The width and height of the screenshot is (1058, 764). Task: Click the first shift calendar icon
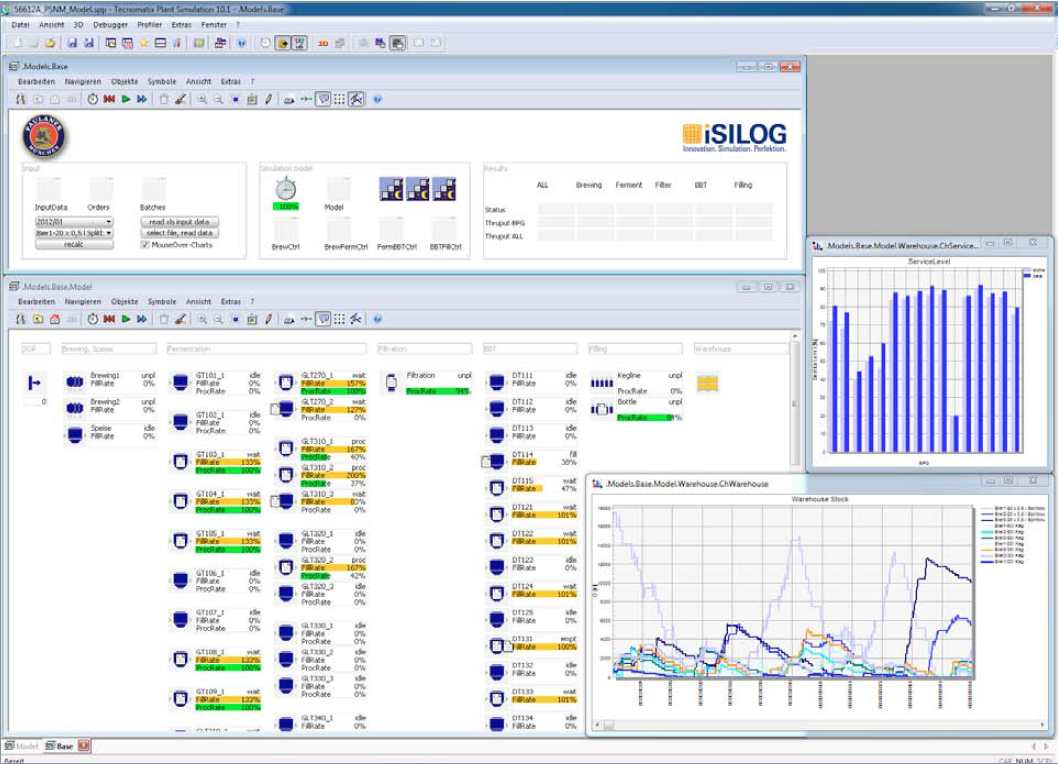[391, 189]
